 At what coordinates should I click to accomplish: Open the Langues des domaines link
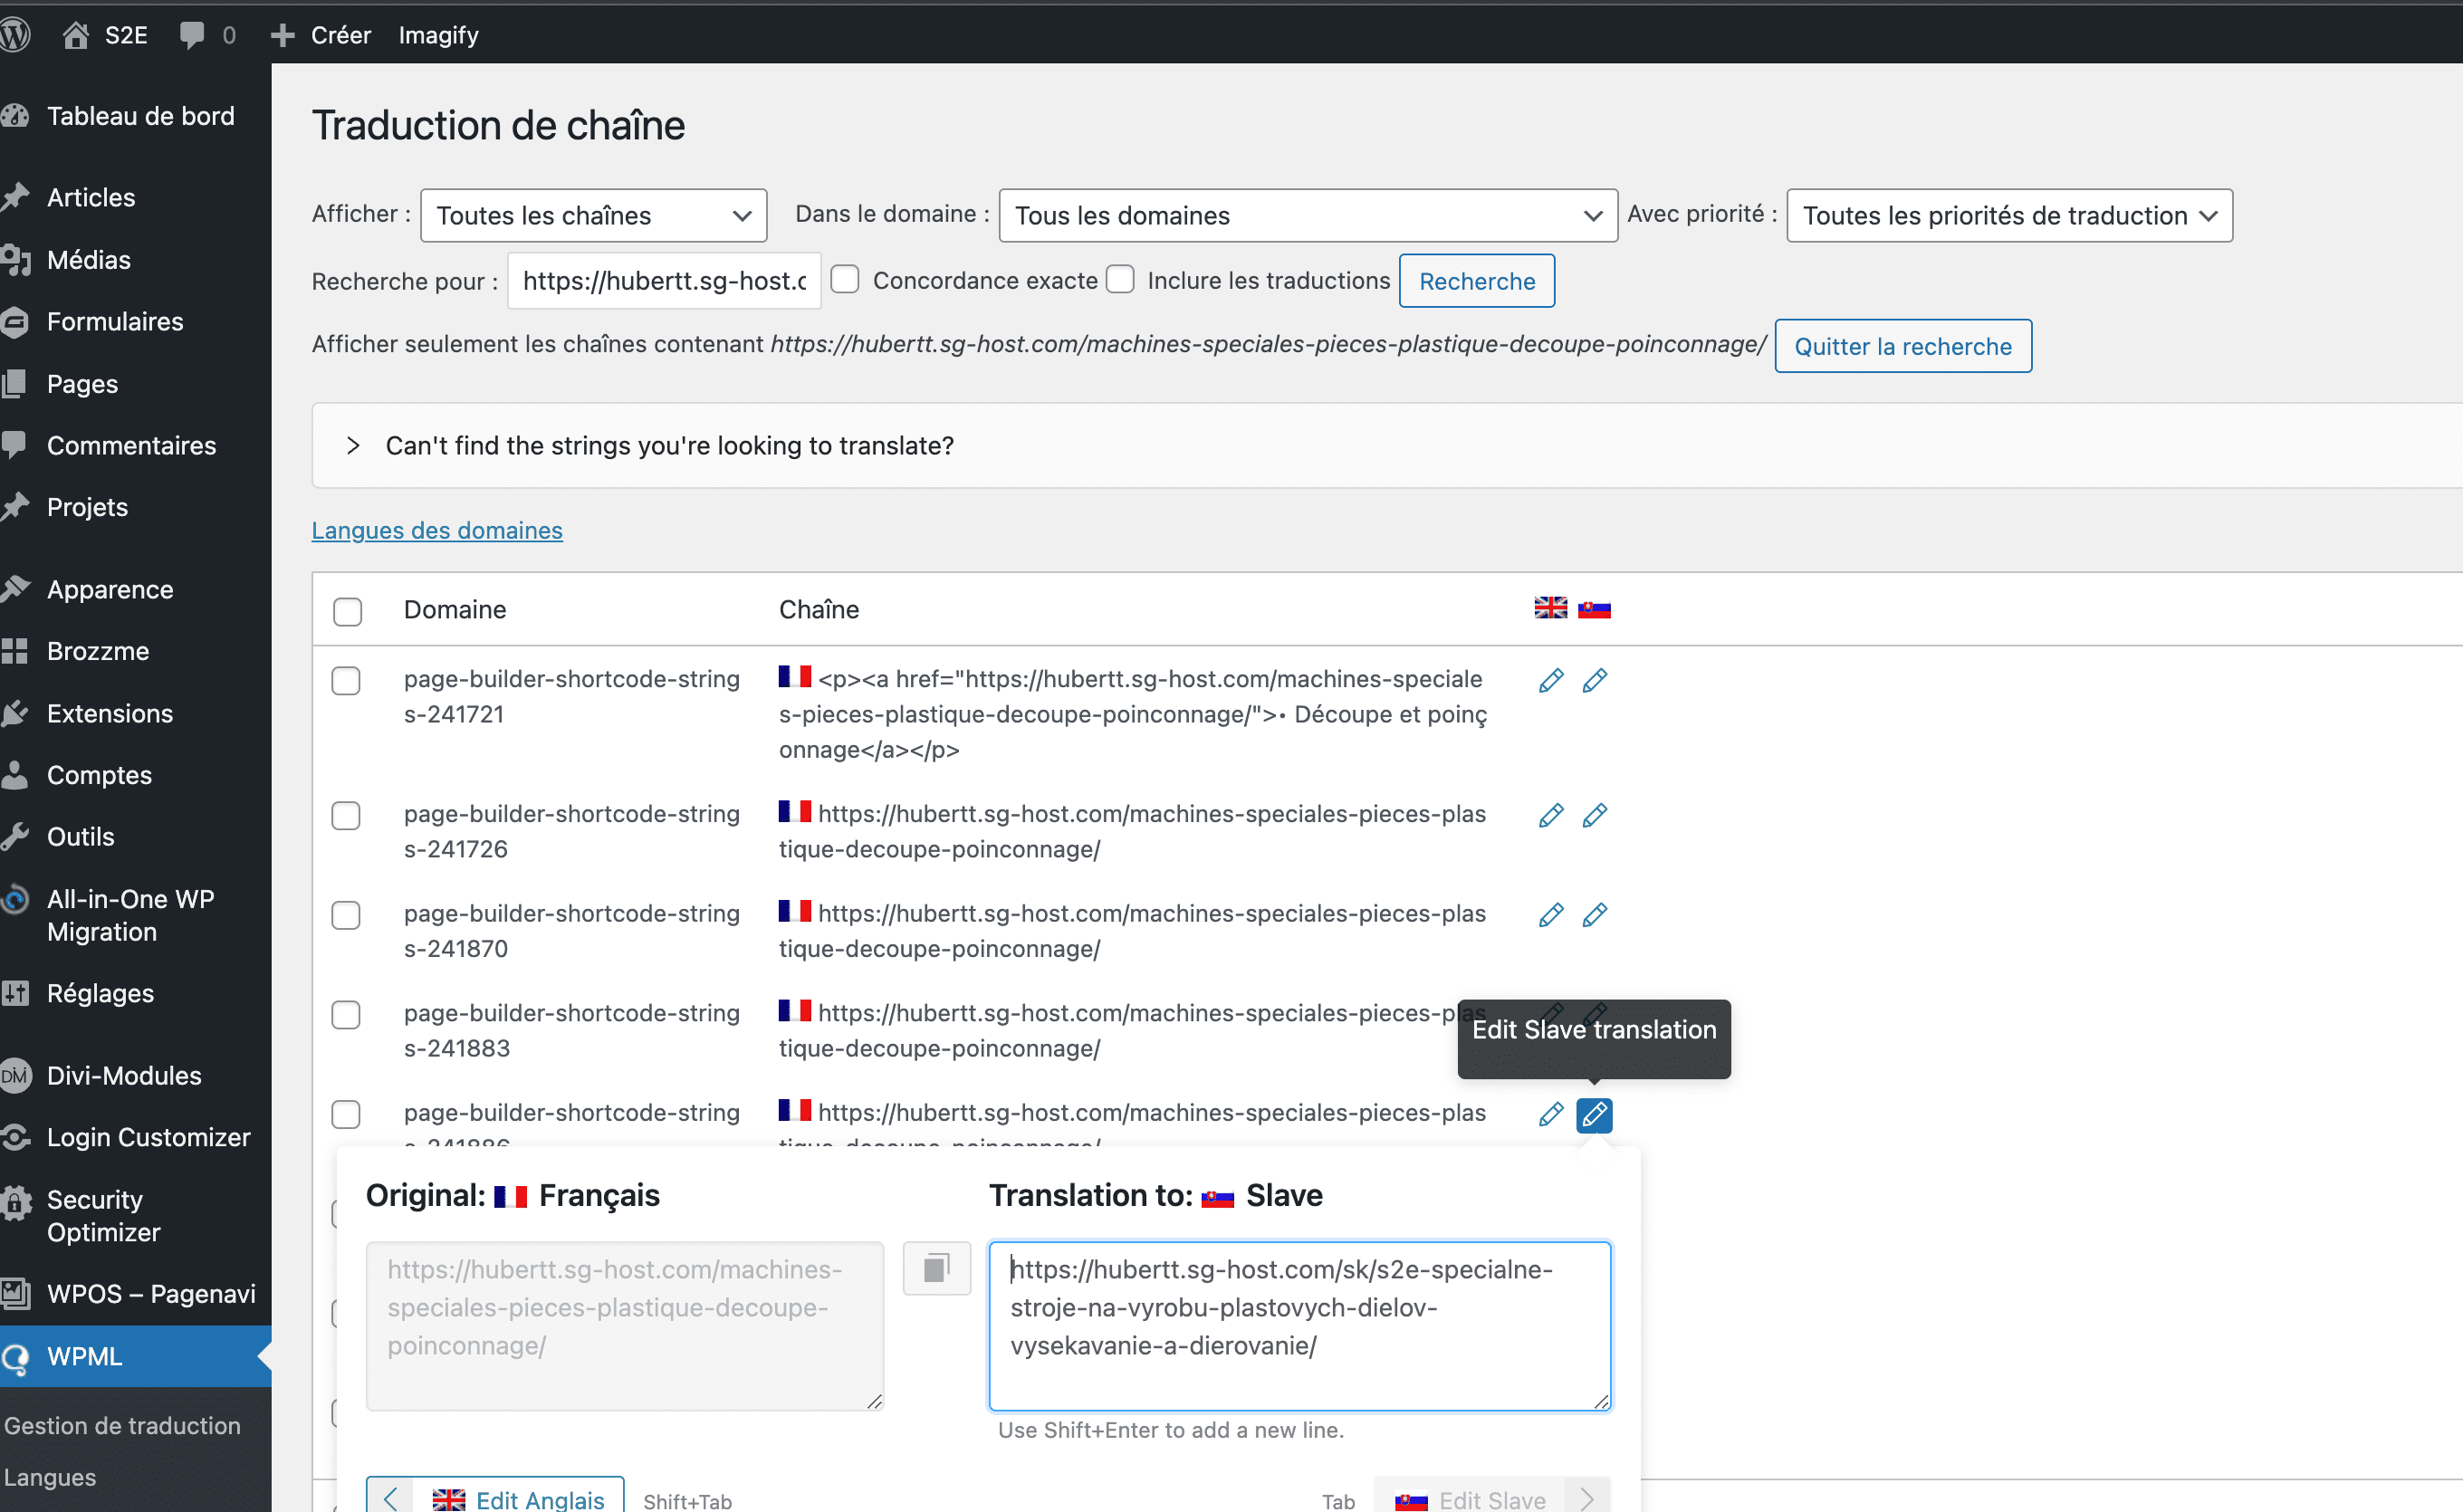coord(437,530)
